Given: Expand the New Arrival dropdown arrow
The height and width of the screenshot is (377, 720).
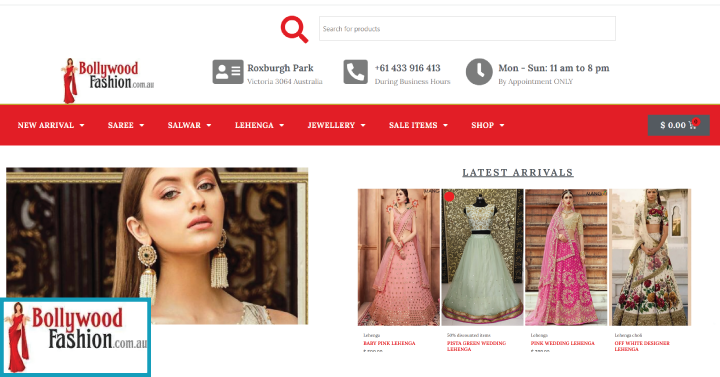Looking at the screenshot, I should coord(82,125).
